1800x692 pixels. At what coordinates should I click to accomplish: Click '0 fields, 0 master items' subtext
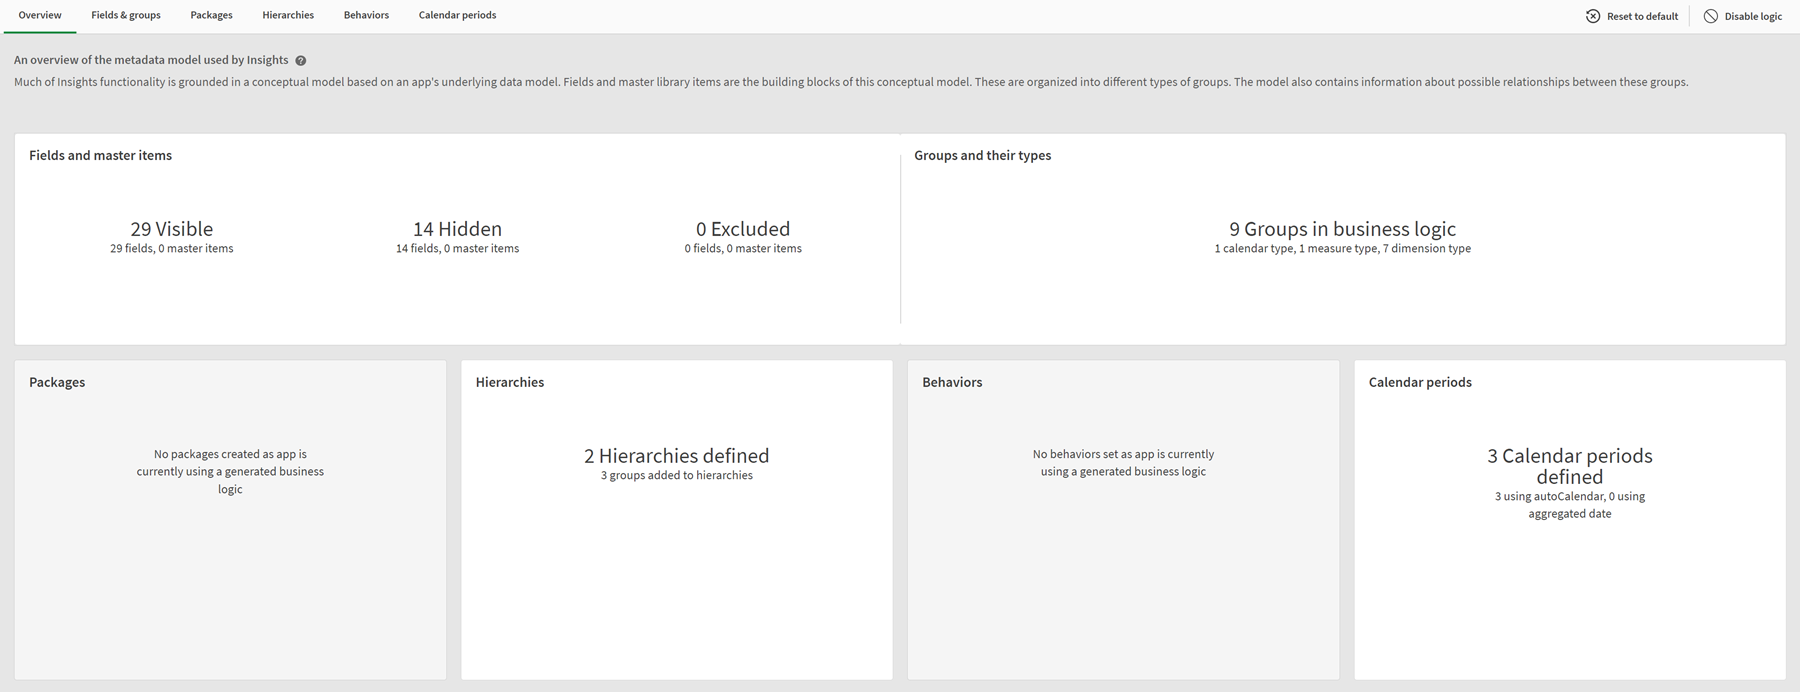coord(743,248)
